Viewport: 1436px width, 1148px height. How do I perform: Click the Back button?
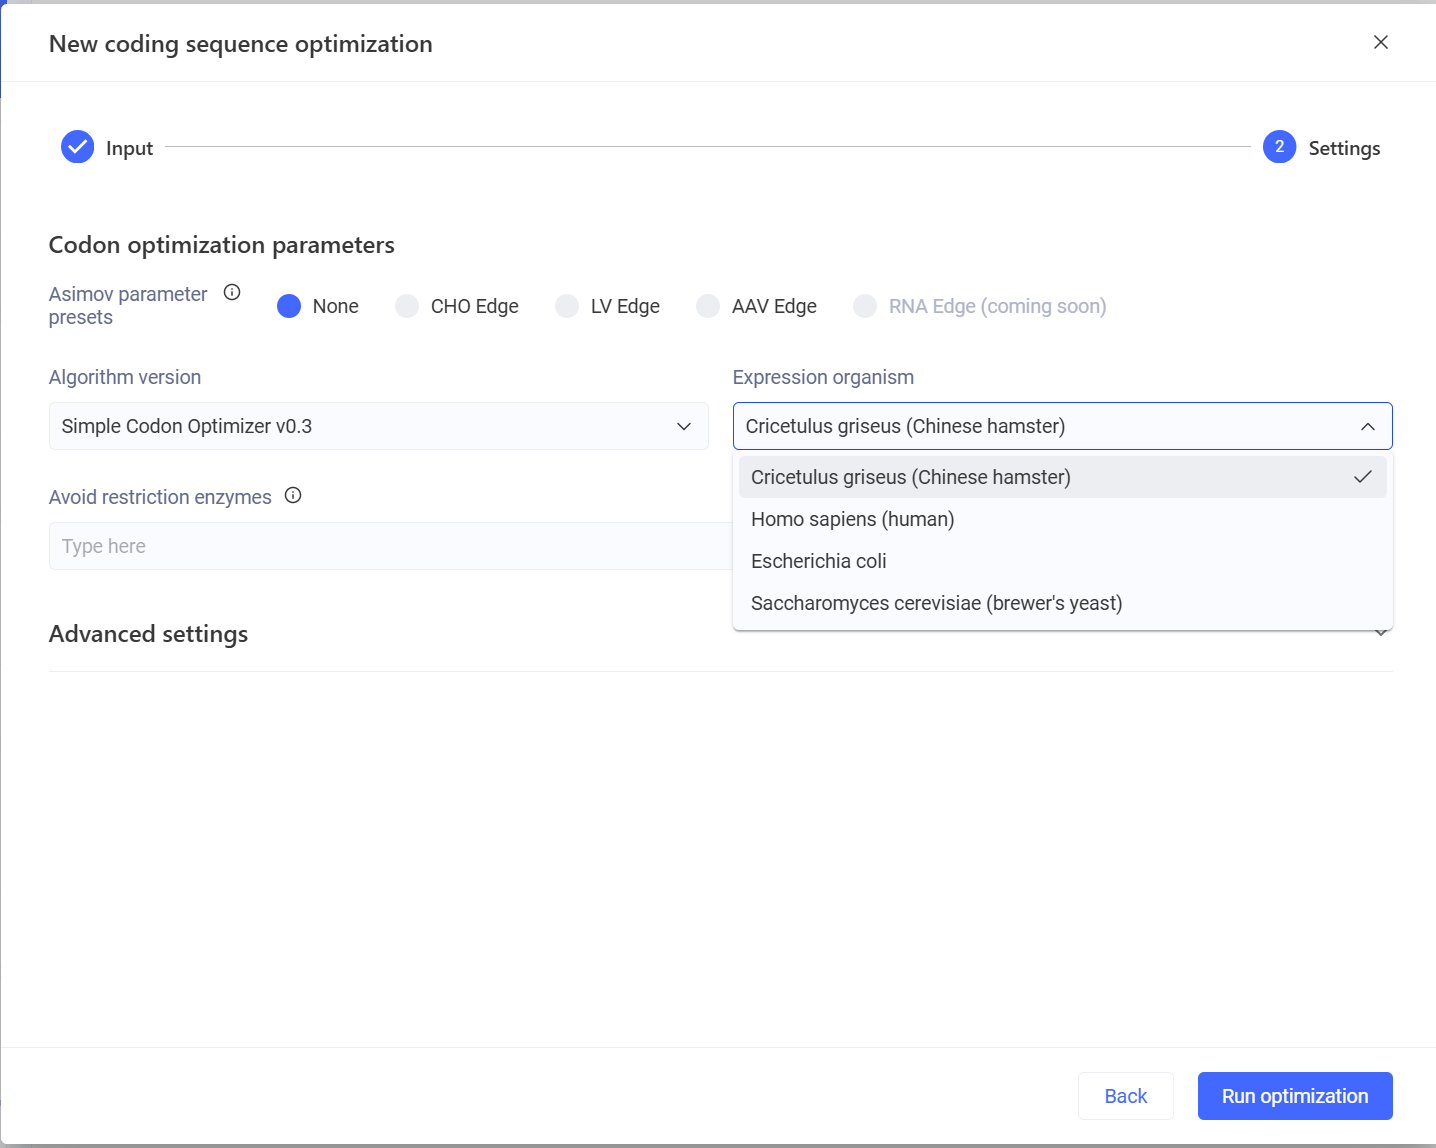coord(1125,1096)
